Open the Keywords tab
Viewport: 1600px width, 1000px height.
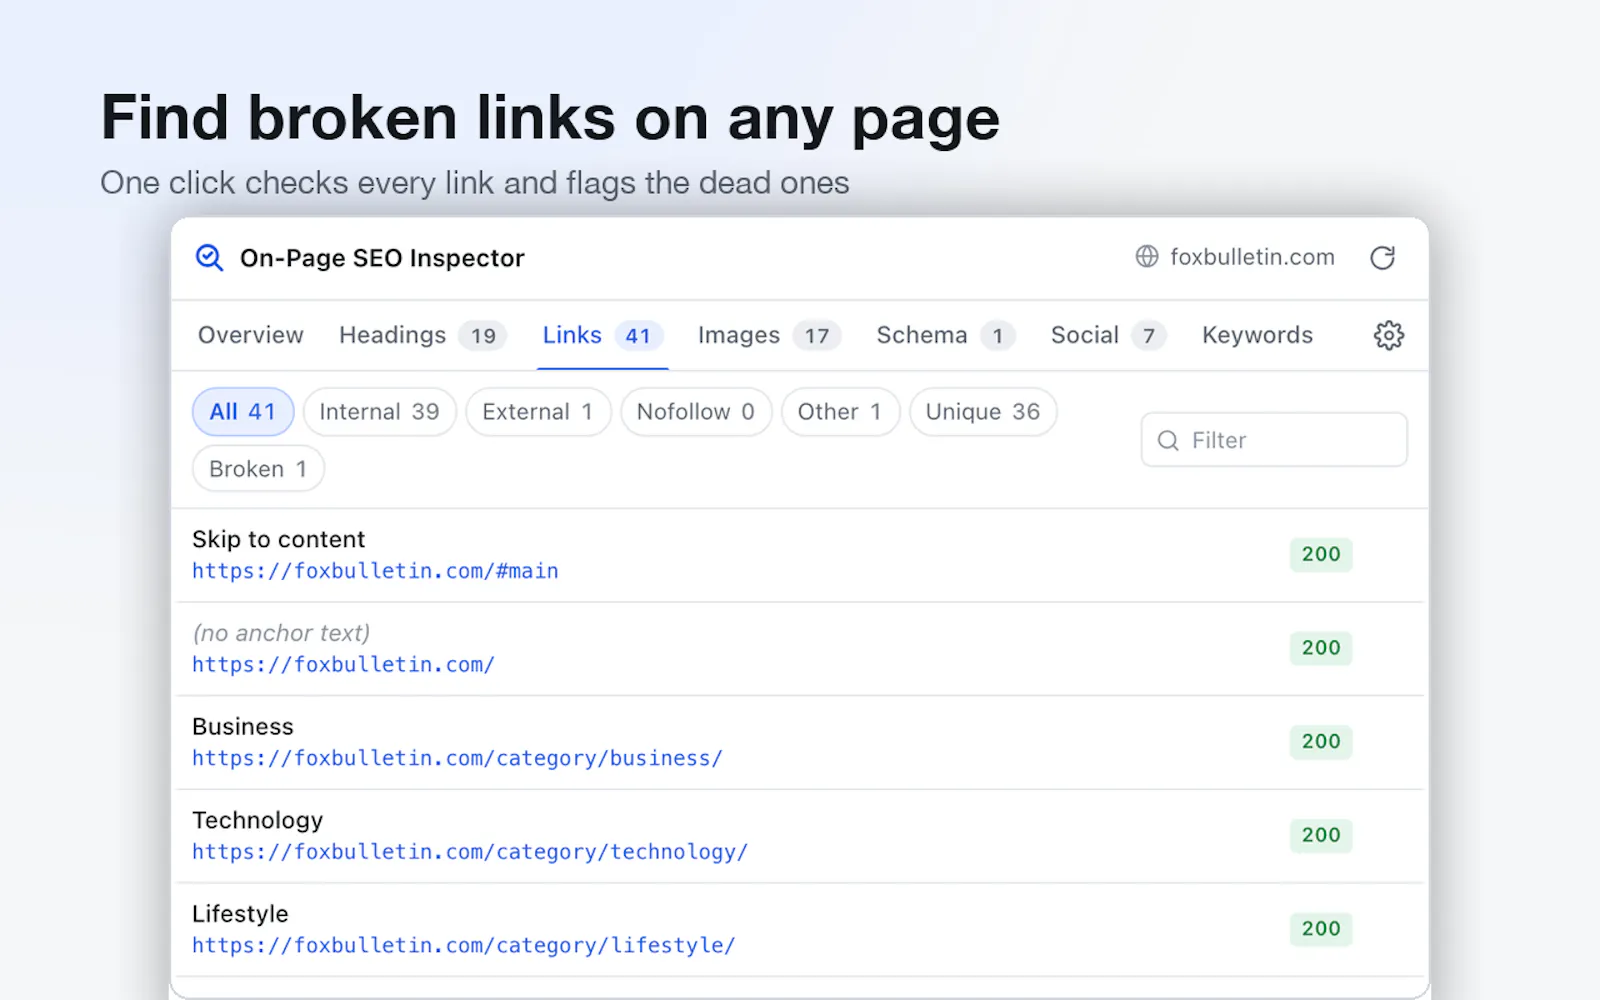(1257, 335)
